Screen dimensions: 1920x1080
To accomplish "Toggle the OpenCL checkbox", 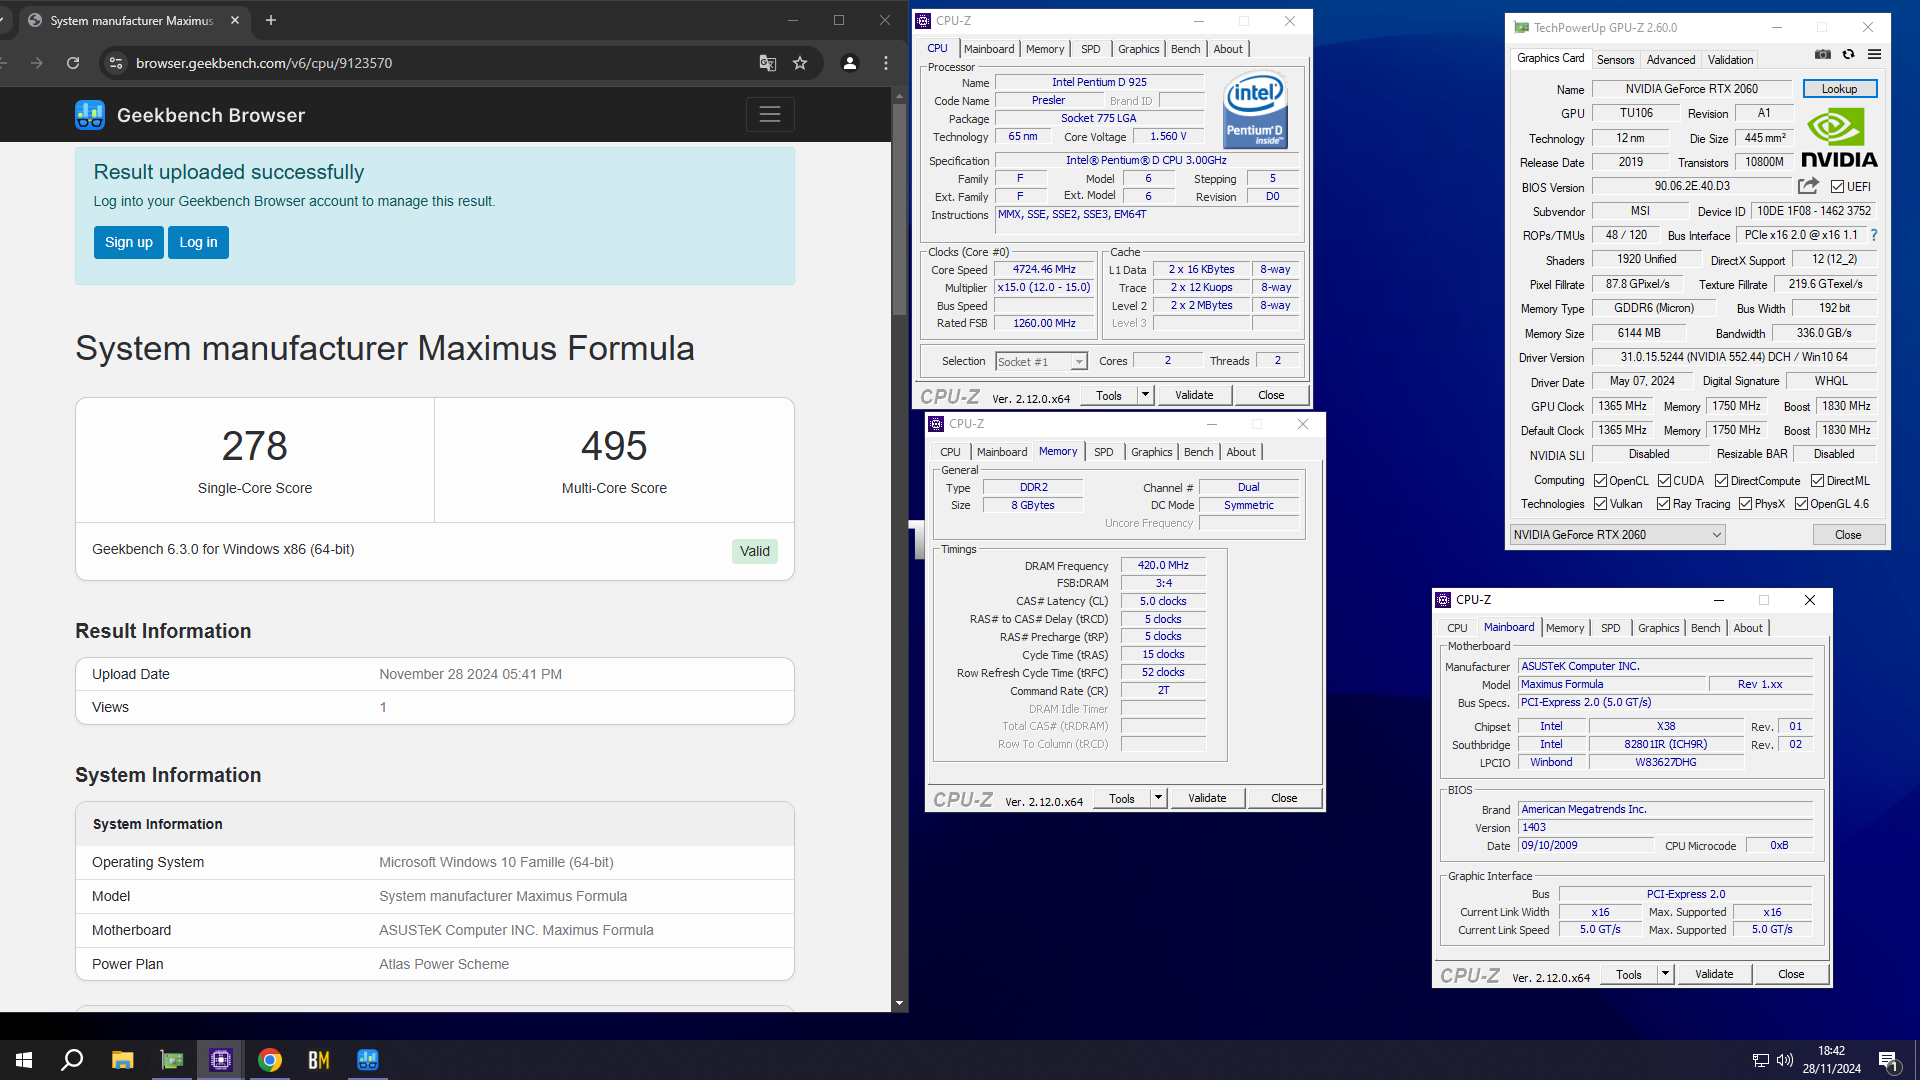I will coord(1600,481).
